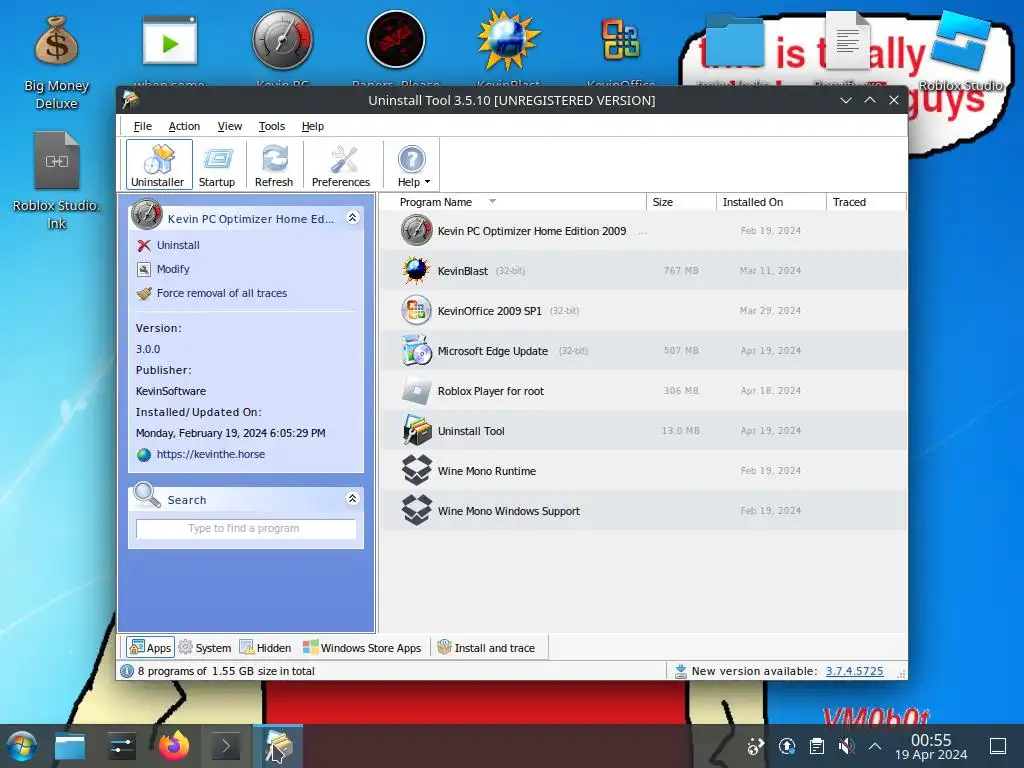Select the Roblox Player for root icon
Viewport: 1024px width, 768px height.
[x=416, y=391]
